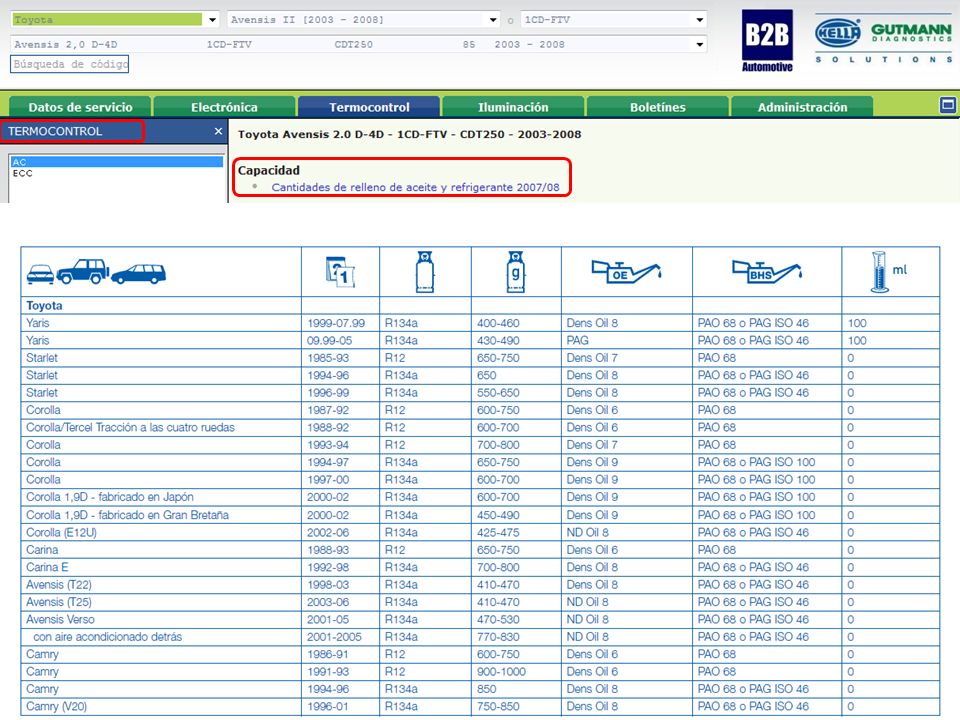Open the Toyota manufacturer dropdown

pyautogui.click(x=115, y=20)
